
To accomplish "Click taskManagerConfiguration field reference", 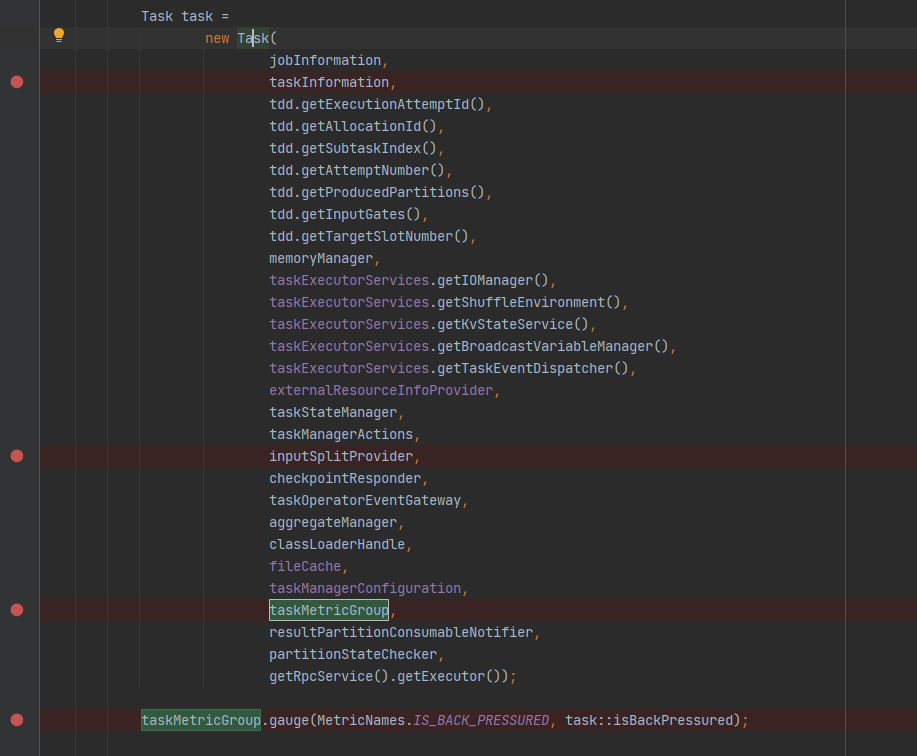I will click(365, 588).
